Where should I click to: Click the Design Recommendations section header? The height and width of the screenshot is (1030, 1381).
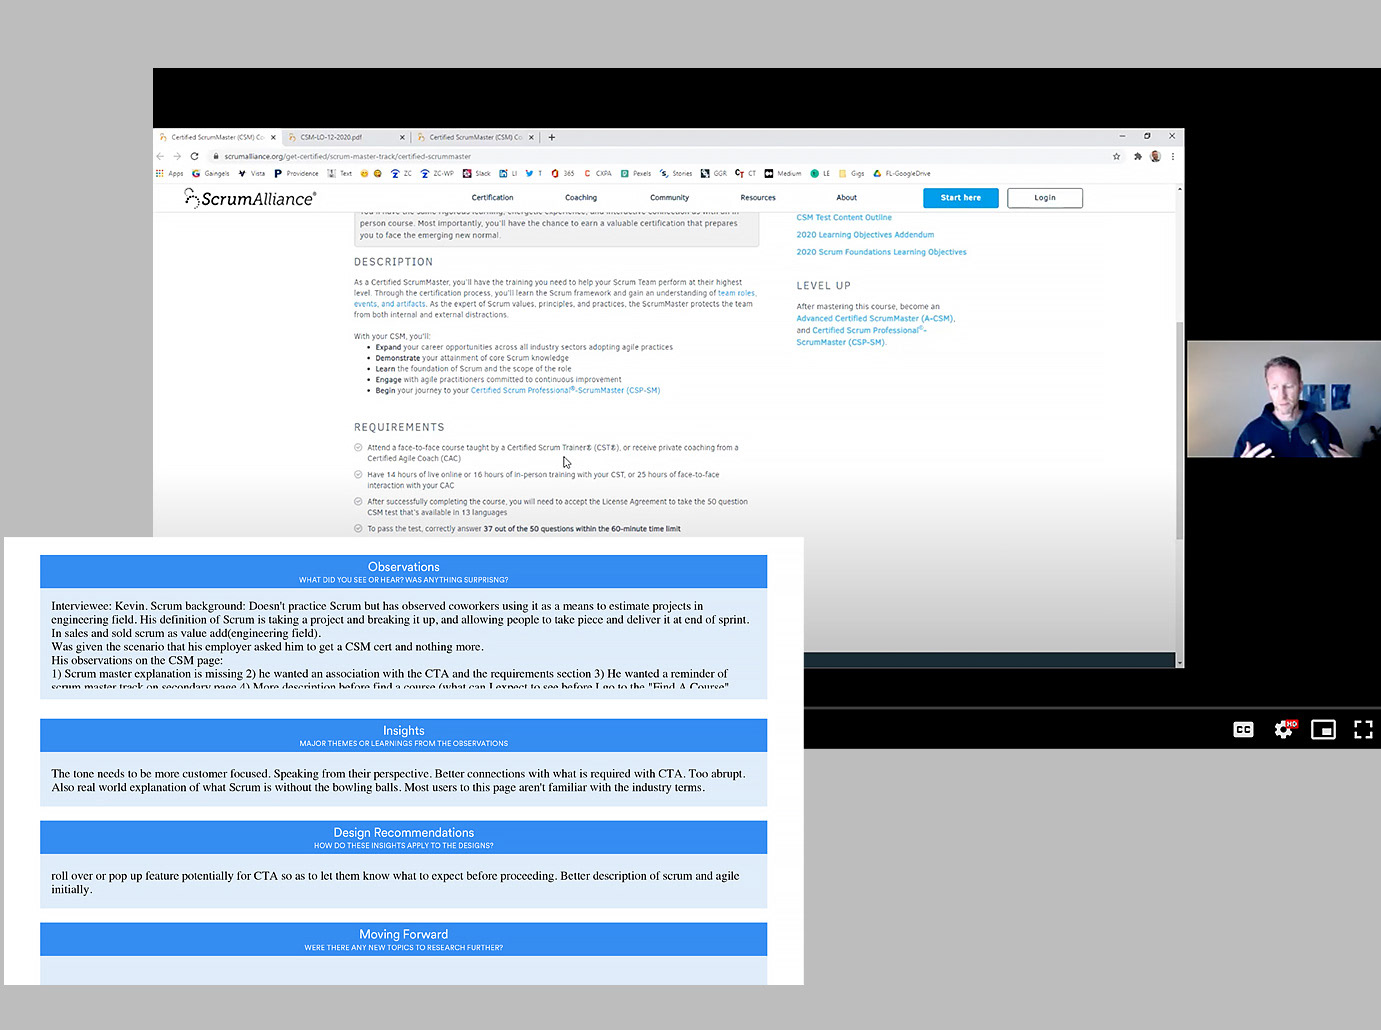403,838
